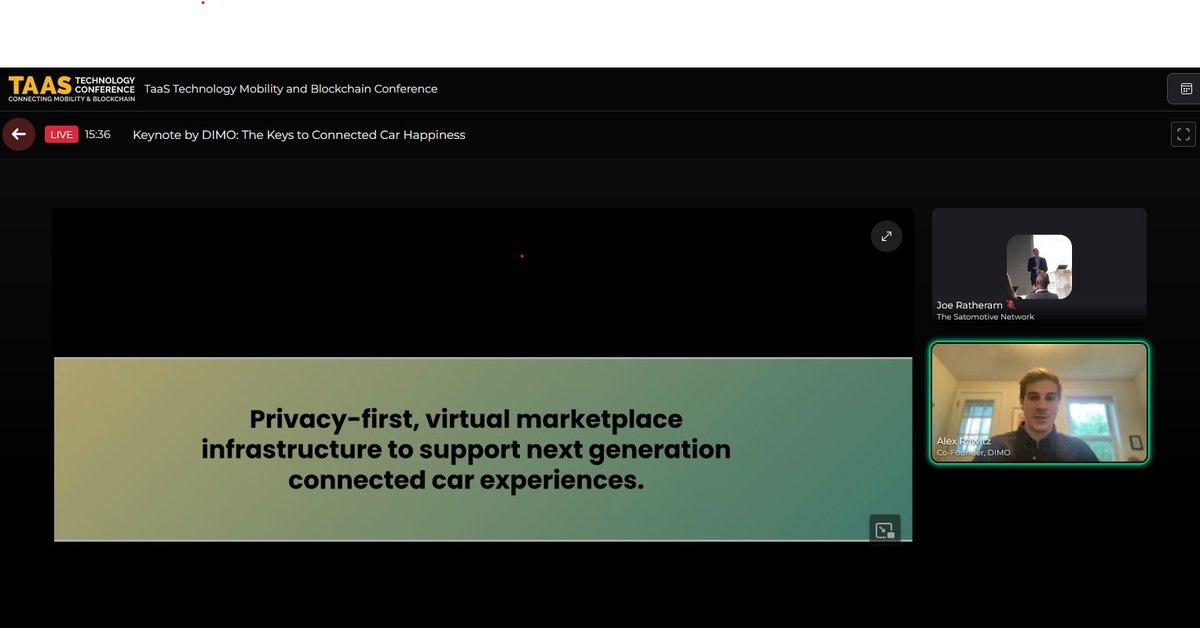
Task: Select Joe Ratheram's video tile
Action: pos(1039,267)
